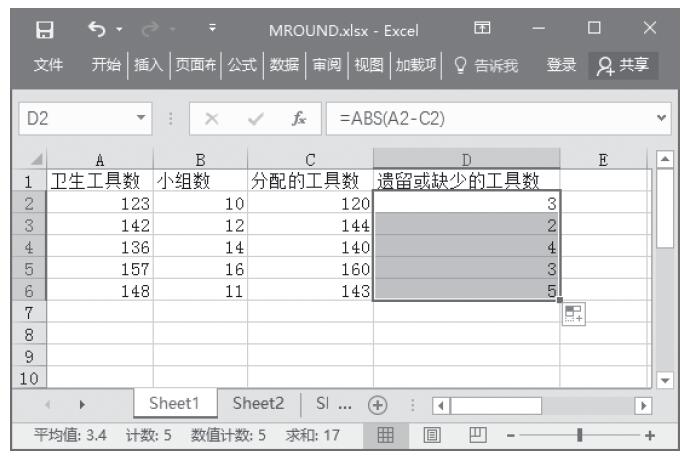Click the Auto Fill Options icon
Image resolution: width=686 pixels, height=459 pixels.
572,314
